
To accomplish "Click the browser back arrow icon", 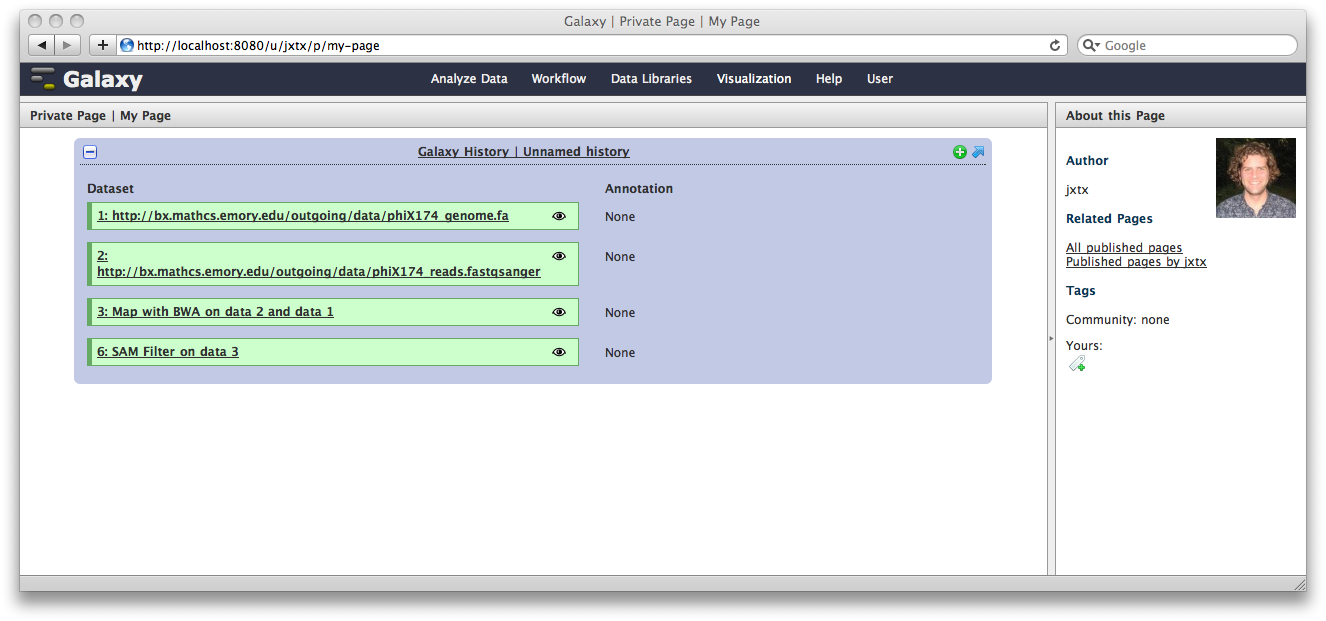I will tap(40, 44).
